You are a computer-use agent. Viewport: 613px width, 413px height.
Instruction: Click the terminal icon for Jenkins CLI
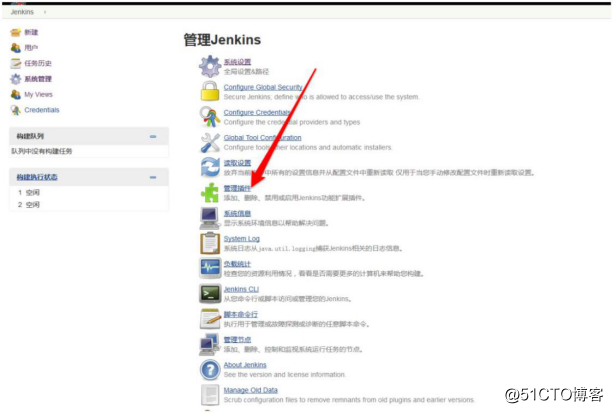pos(210,293)
